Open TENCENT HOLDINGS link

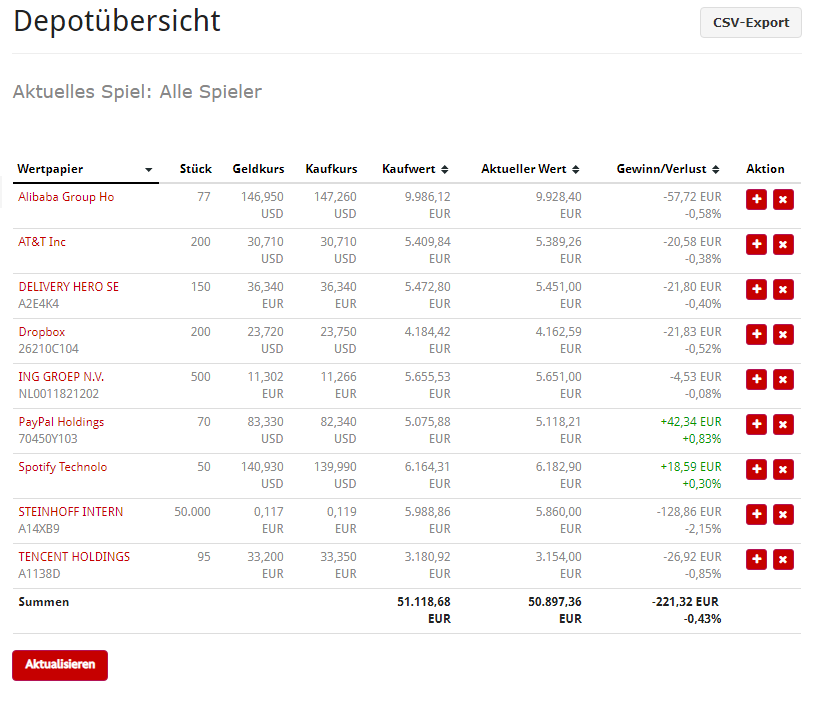pos(74,557)
